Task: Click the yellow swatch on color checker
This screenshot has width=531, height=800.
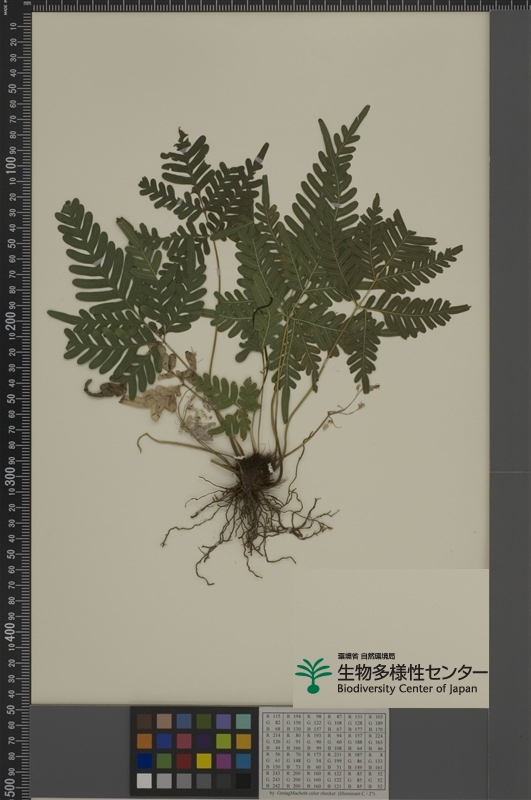Action: [204, 761]
